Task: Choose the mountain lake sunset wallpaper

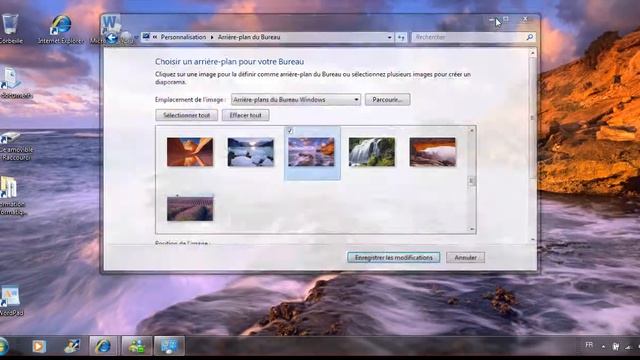Action: coord(251,152)
